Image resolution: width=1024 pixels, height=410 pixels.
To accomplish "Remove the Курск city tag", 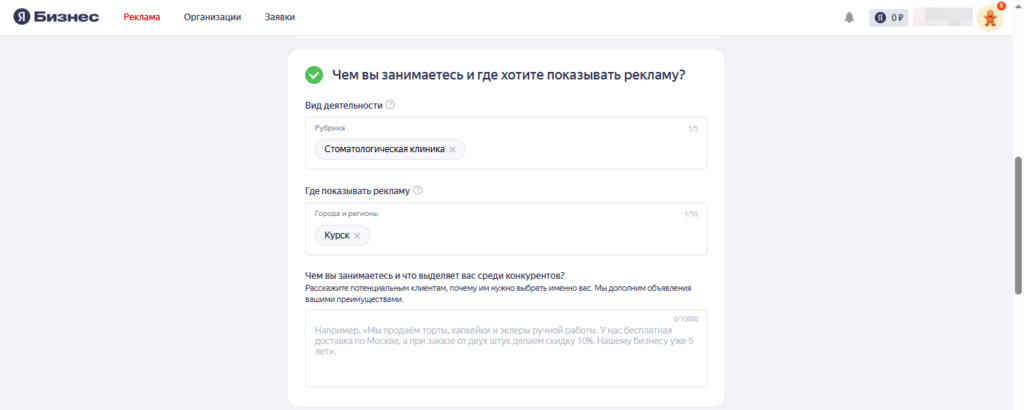I will [357, 236].
